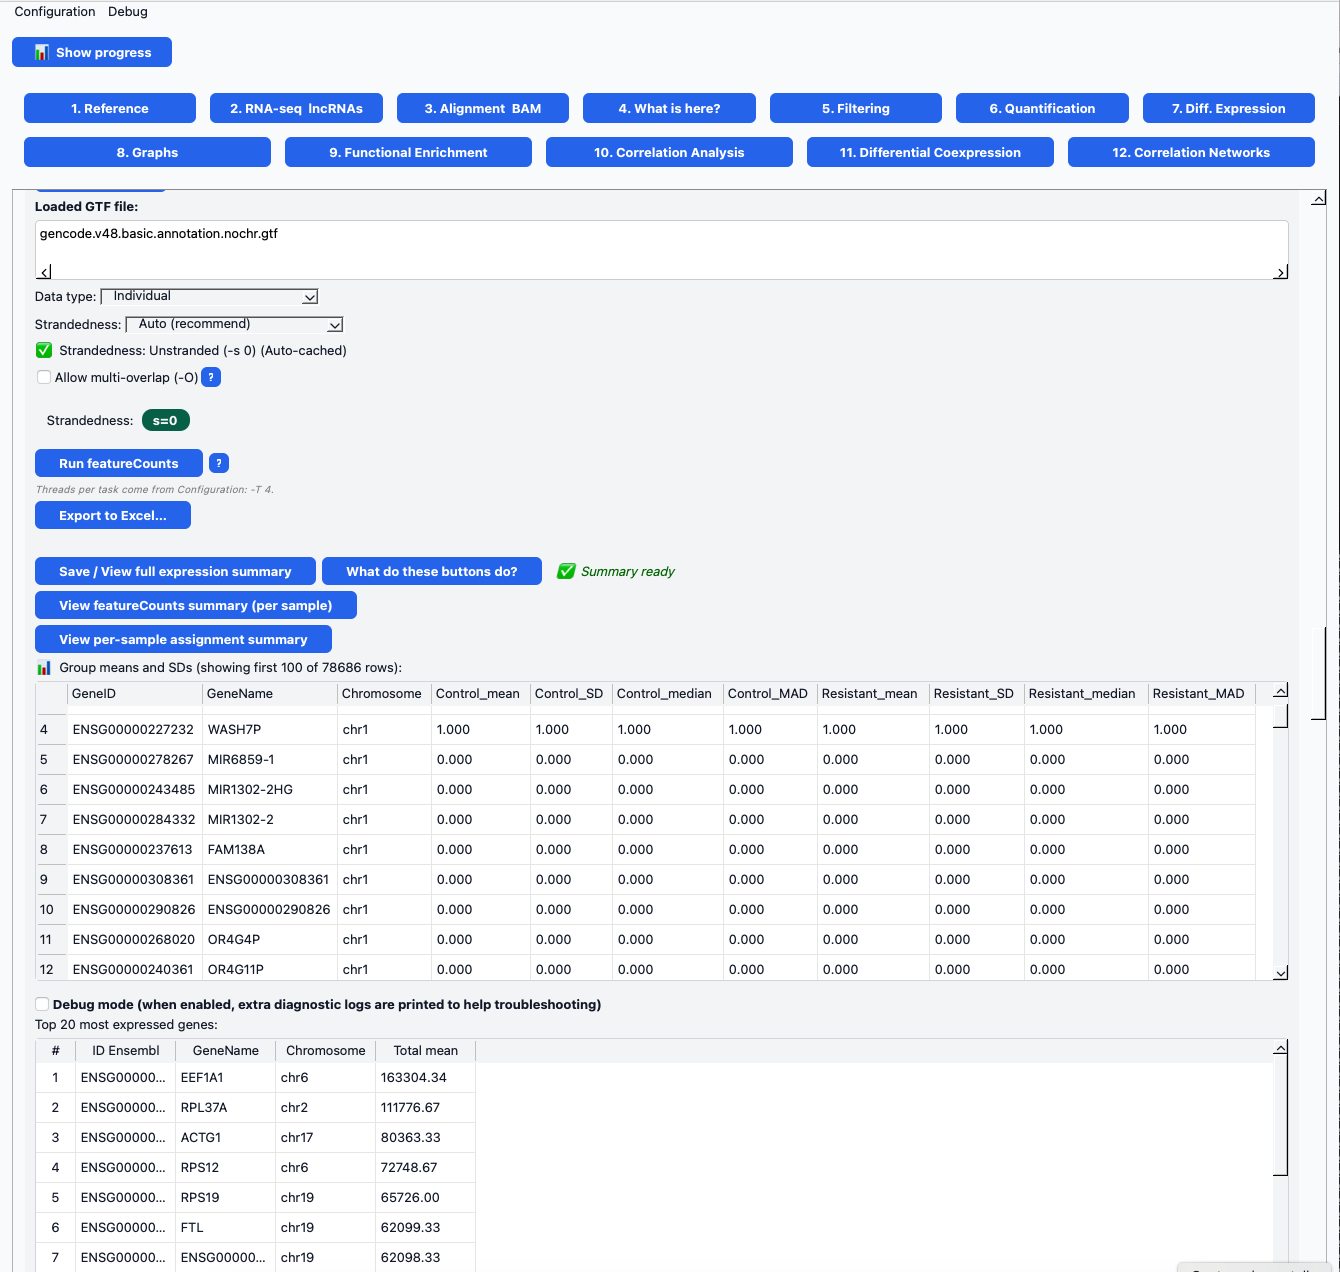Image resolution: width=1340 pixels, height=1272 pixels.
Task: Click the help icon beside Allow multi-overlap
Action: coord(211,377)
